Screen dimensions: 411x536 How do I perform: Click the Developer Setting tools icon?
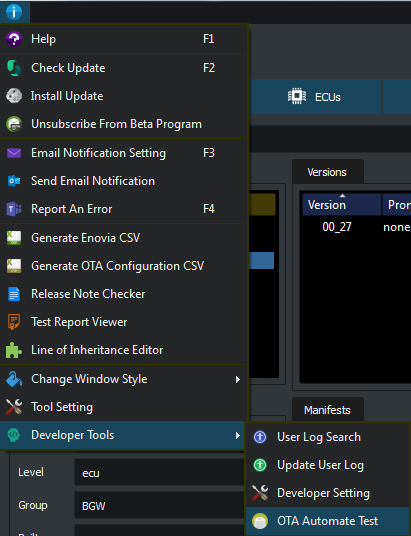[x=260, y=493]
